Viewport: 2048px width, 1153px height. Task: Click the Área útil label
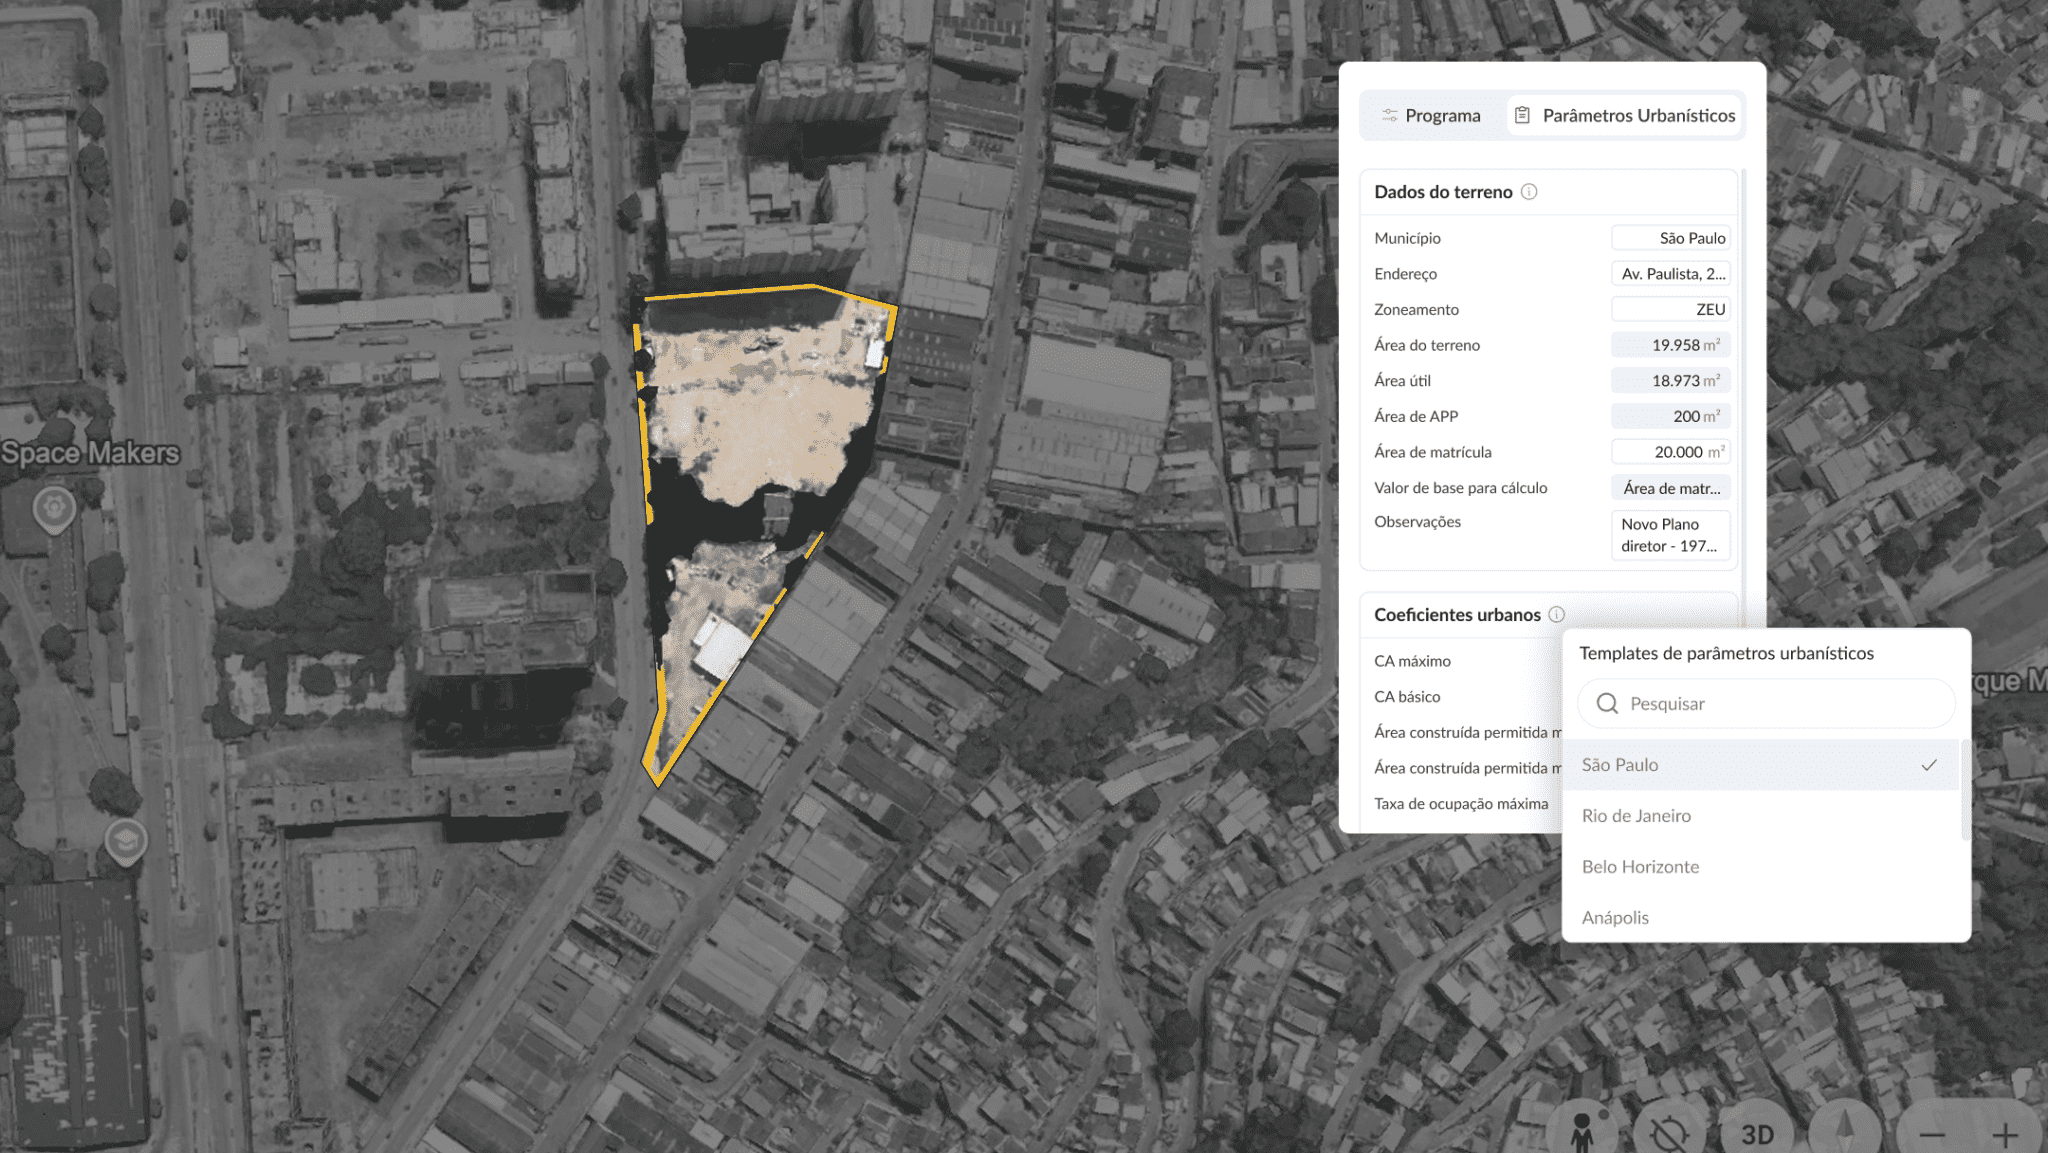(x=1402, y=381)
